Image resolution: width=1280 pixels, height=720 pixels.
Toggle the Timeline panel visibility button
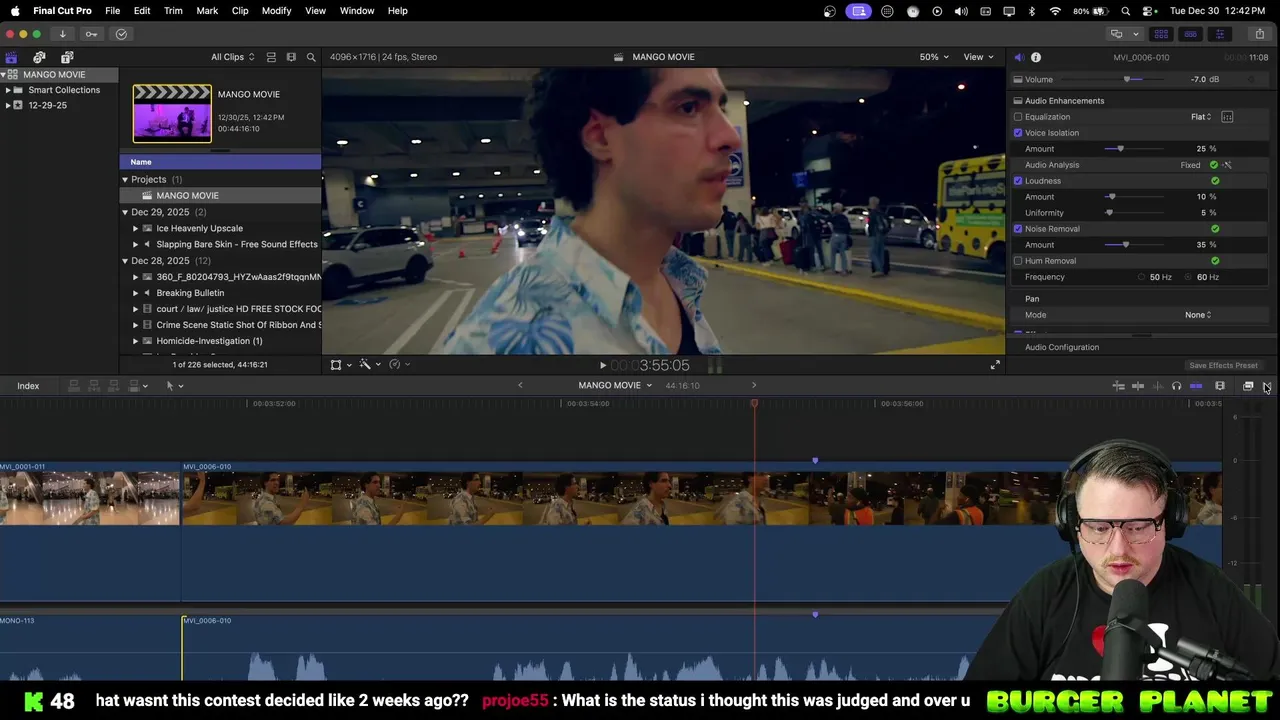1190,34
